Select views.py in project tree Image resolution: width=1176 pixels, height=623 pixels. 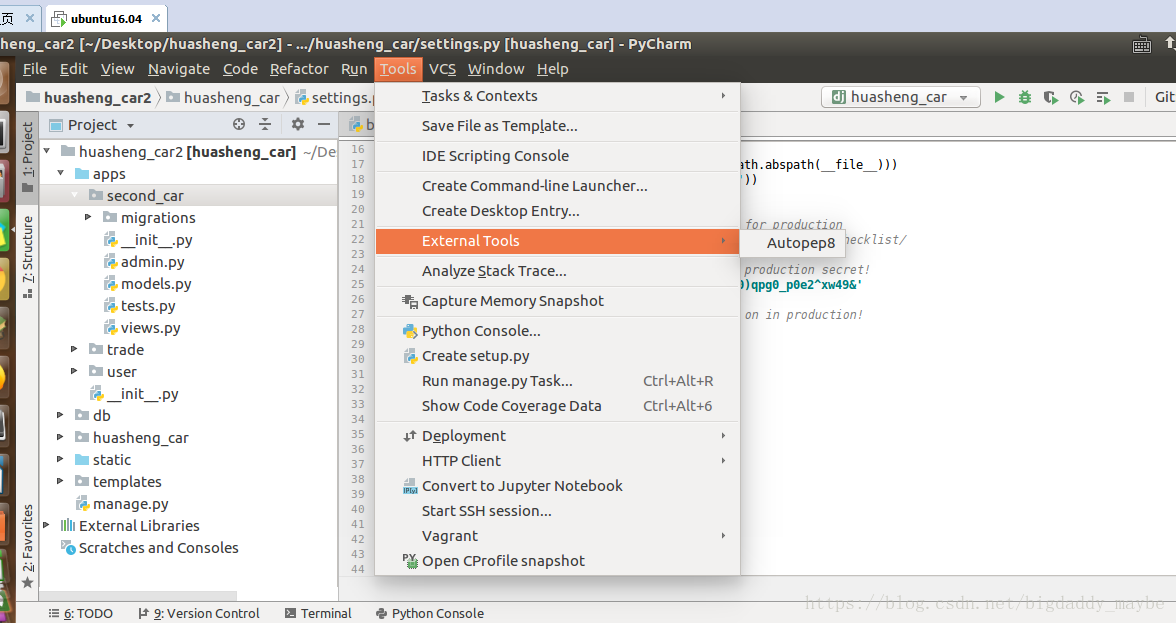(150, 328)
